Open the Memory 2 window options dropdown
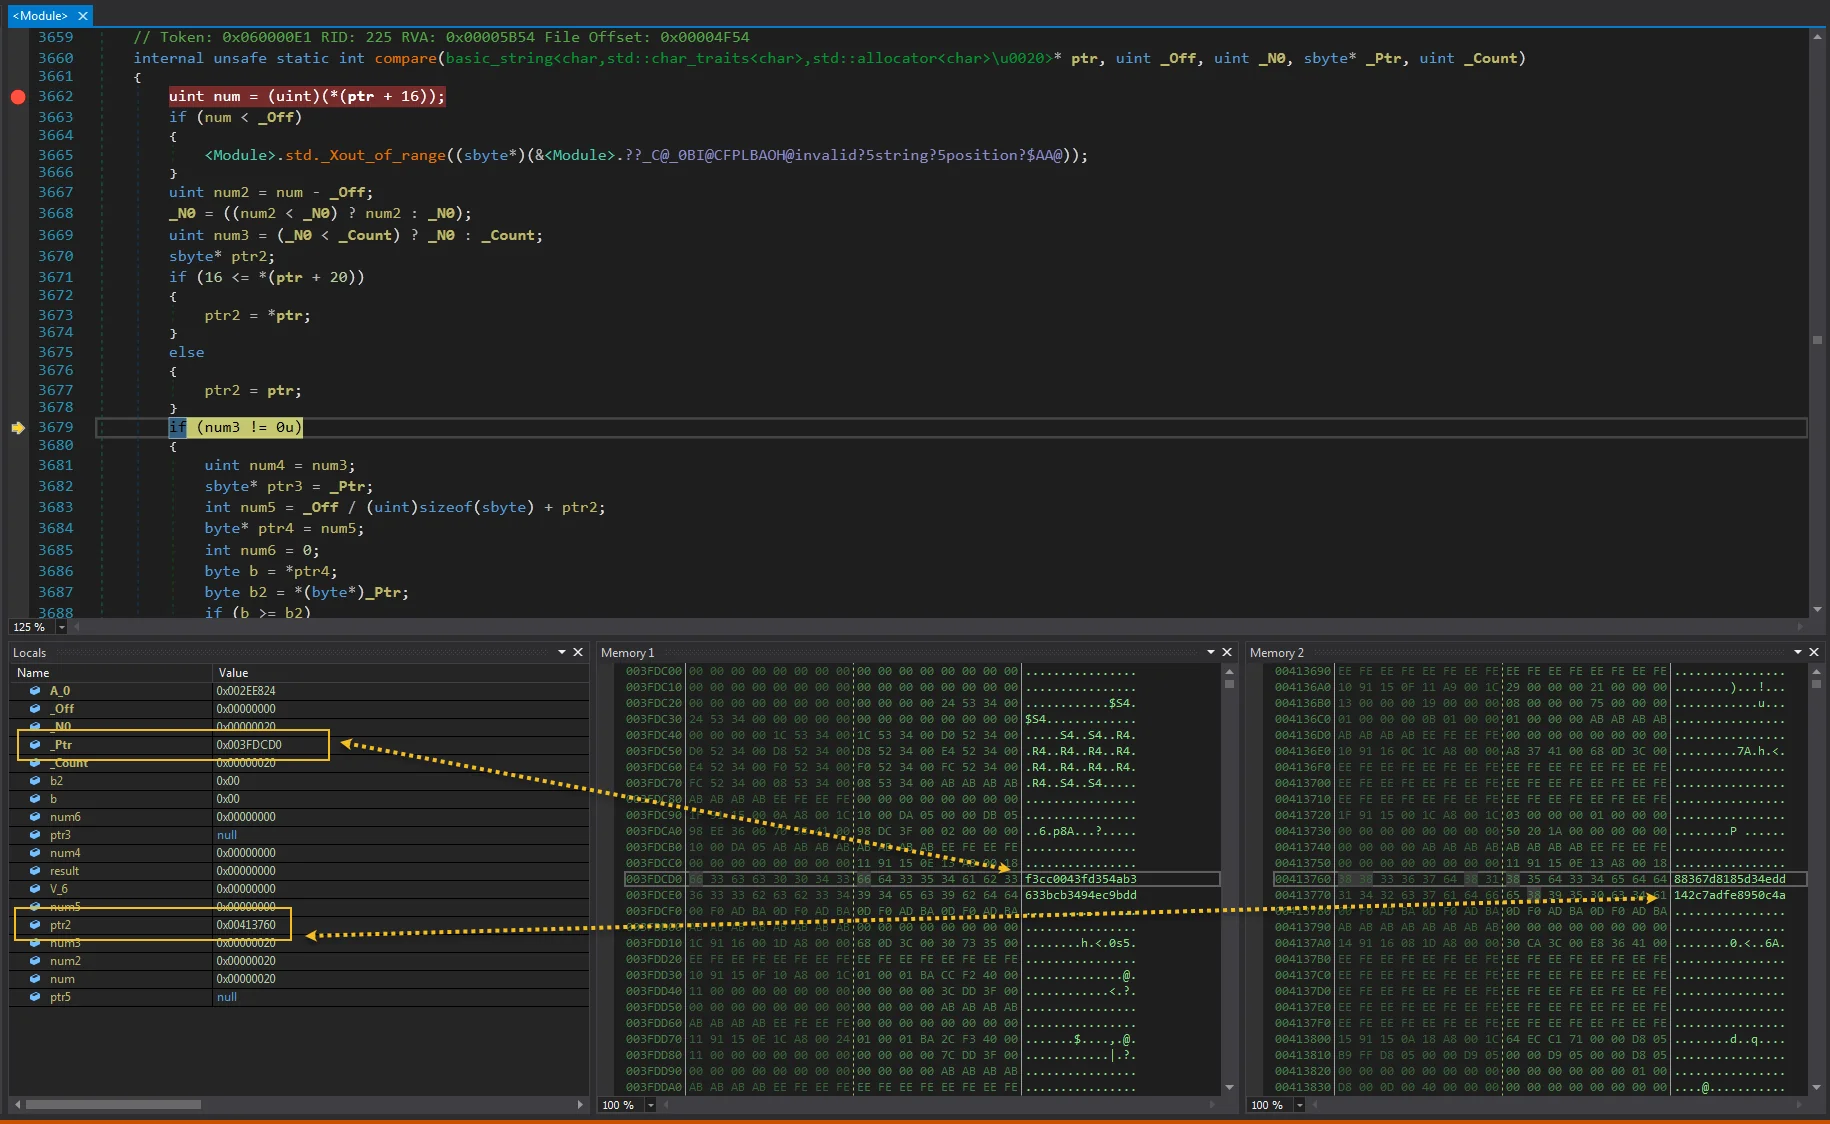 tap(1798, 652)
